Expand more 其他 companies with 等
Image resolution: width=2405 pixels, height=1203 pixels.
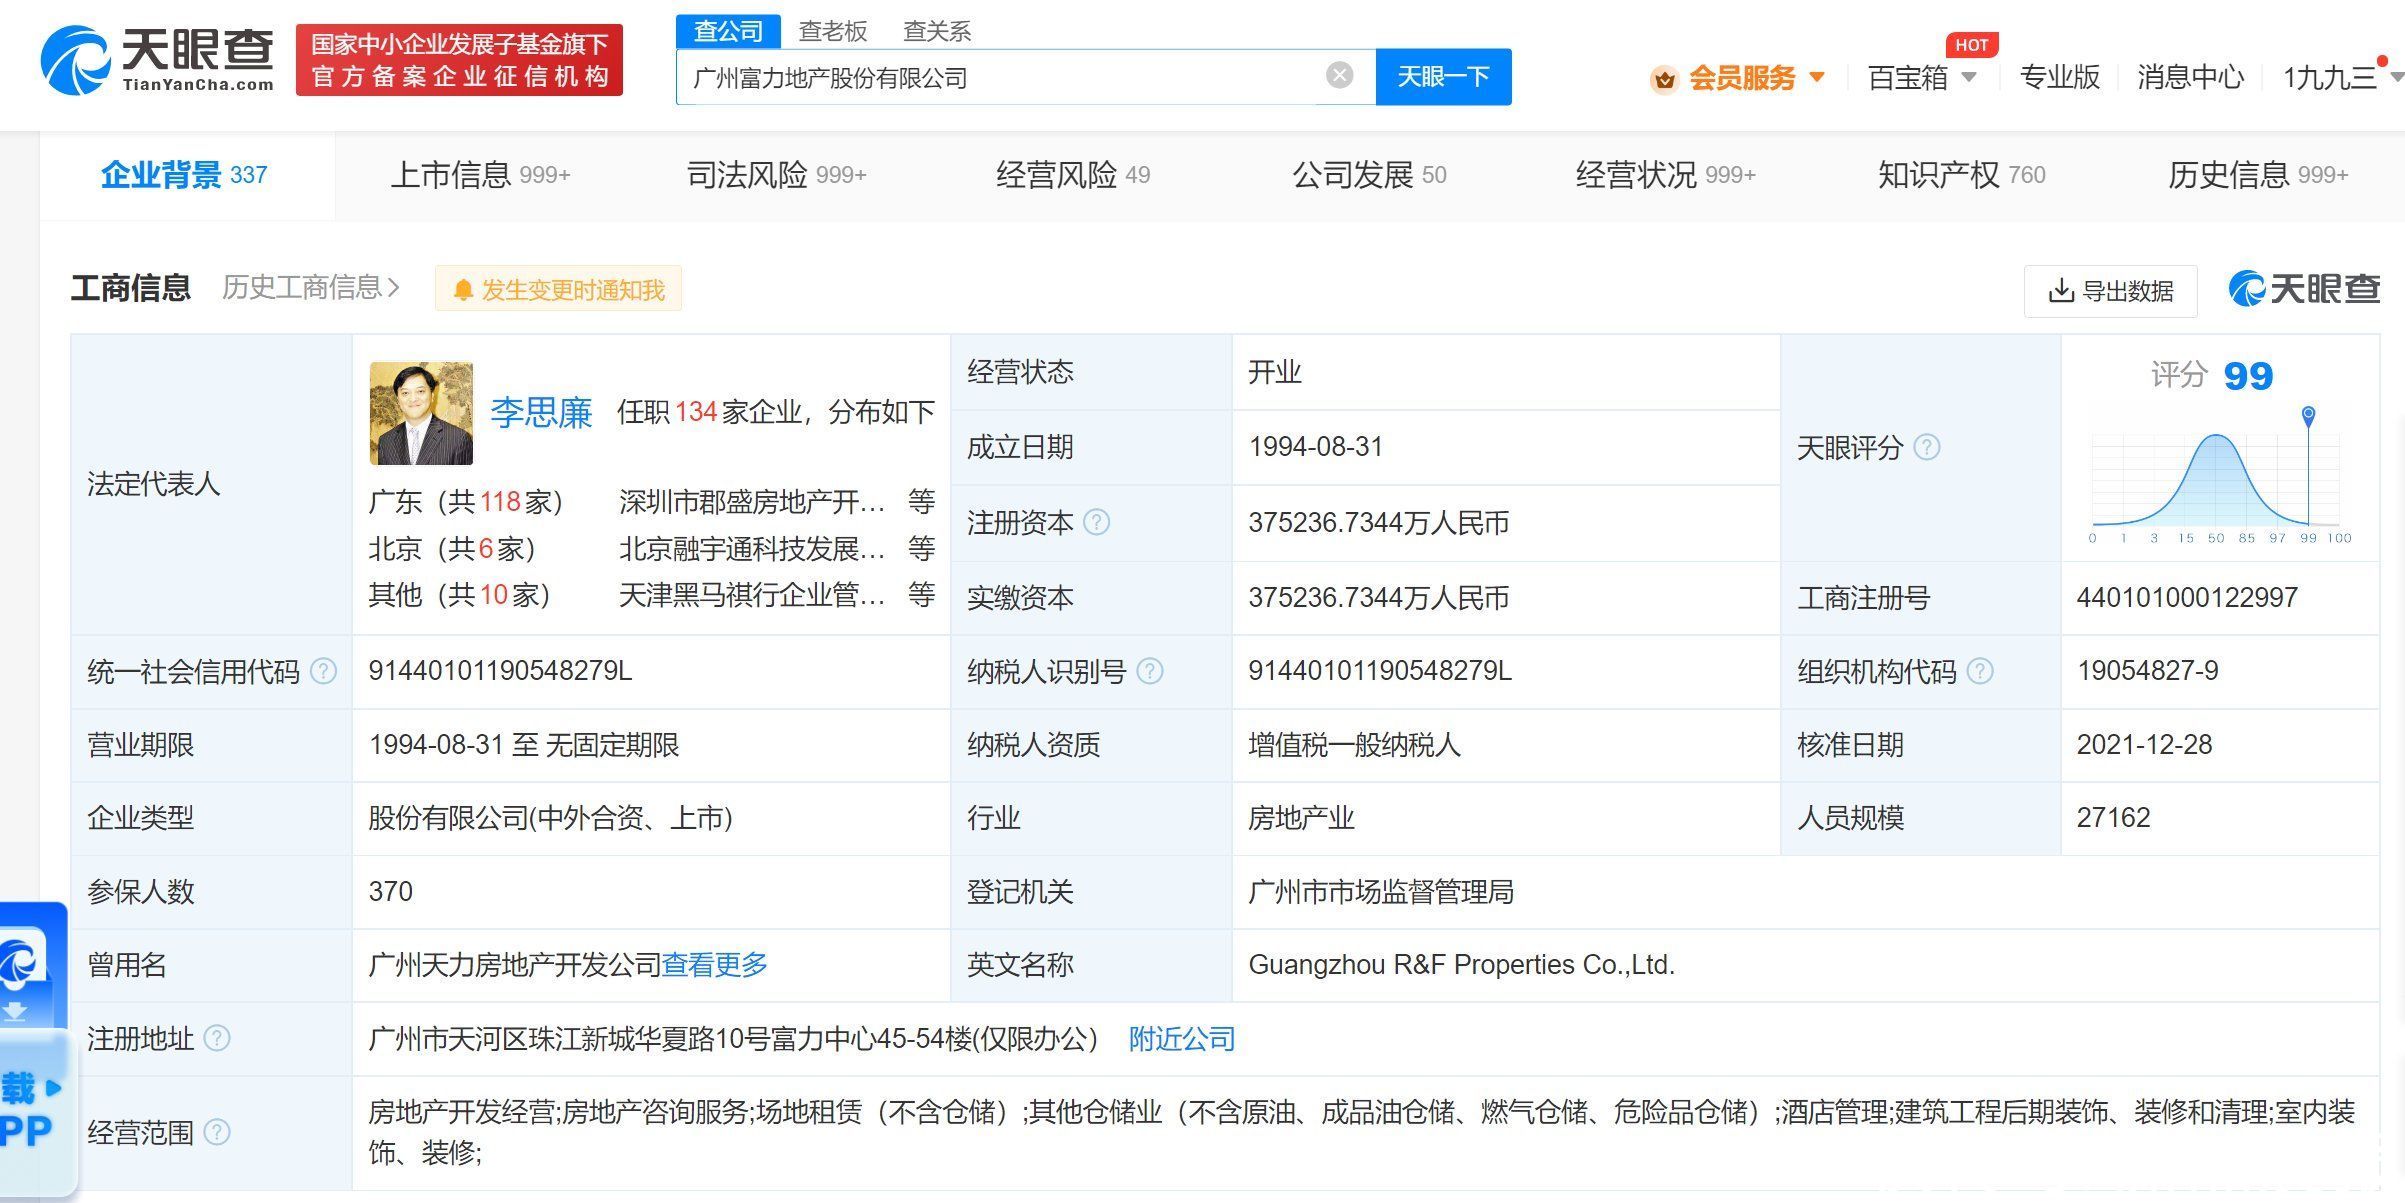pos(921,594)
